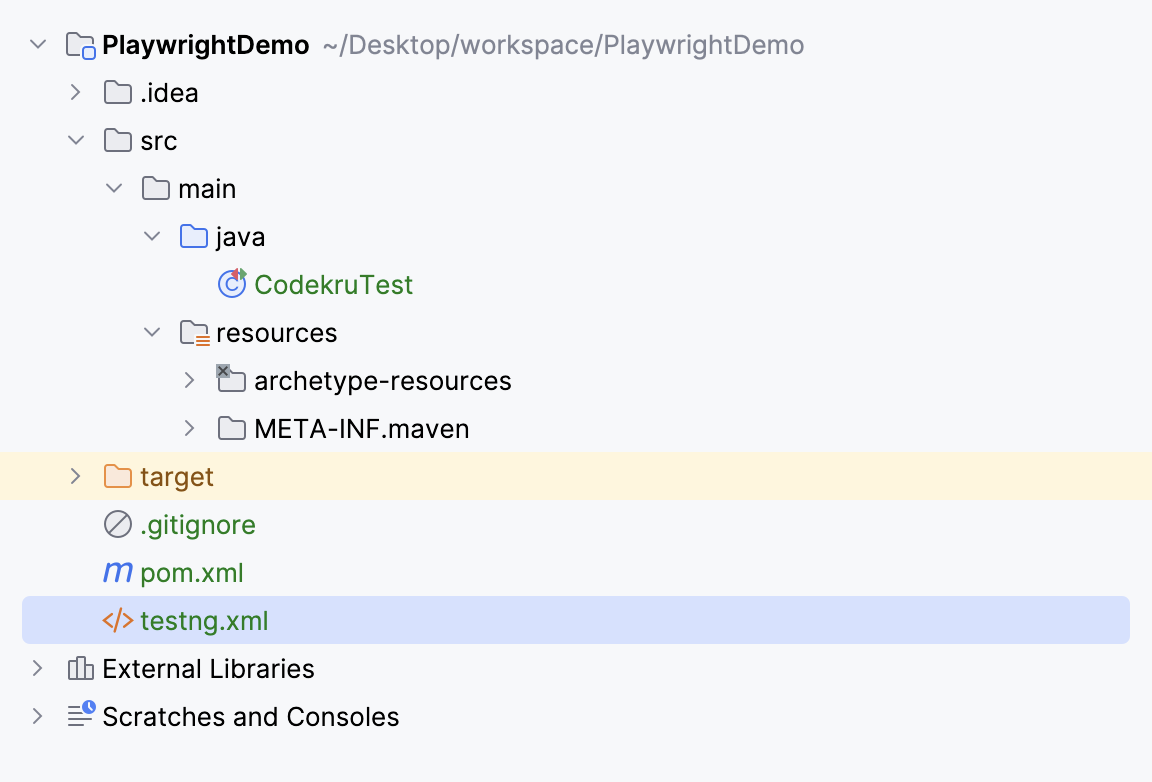The width and height of the screenshot is (1152, 782).
Task: Click the Scratches and Consoles icon
Action: [x=80, y=716]
